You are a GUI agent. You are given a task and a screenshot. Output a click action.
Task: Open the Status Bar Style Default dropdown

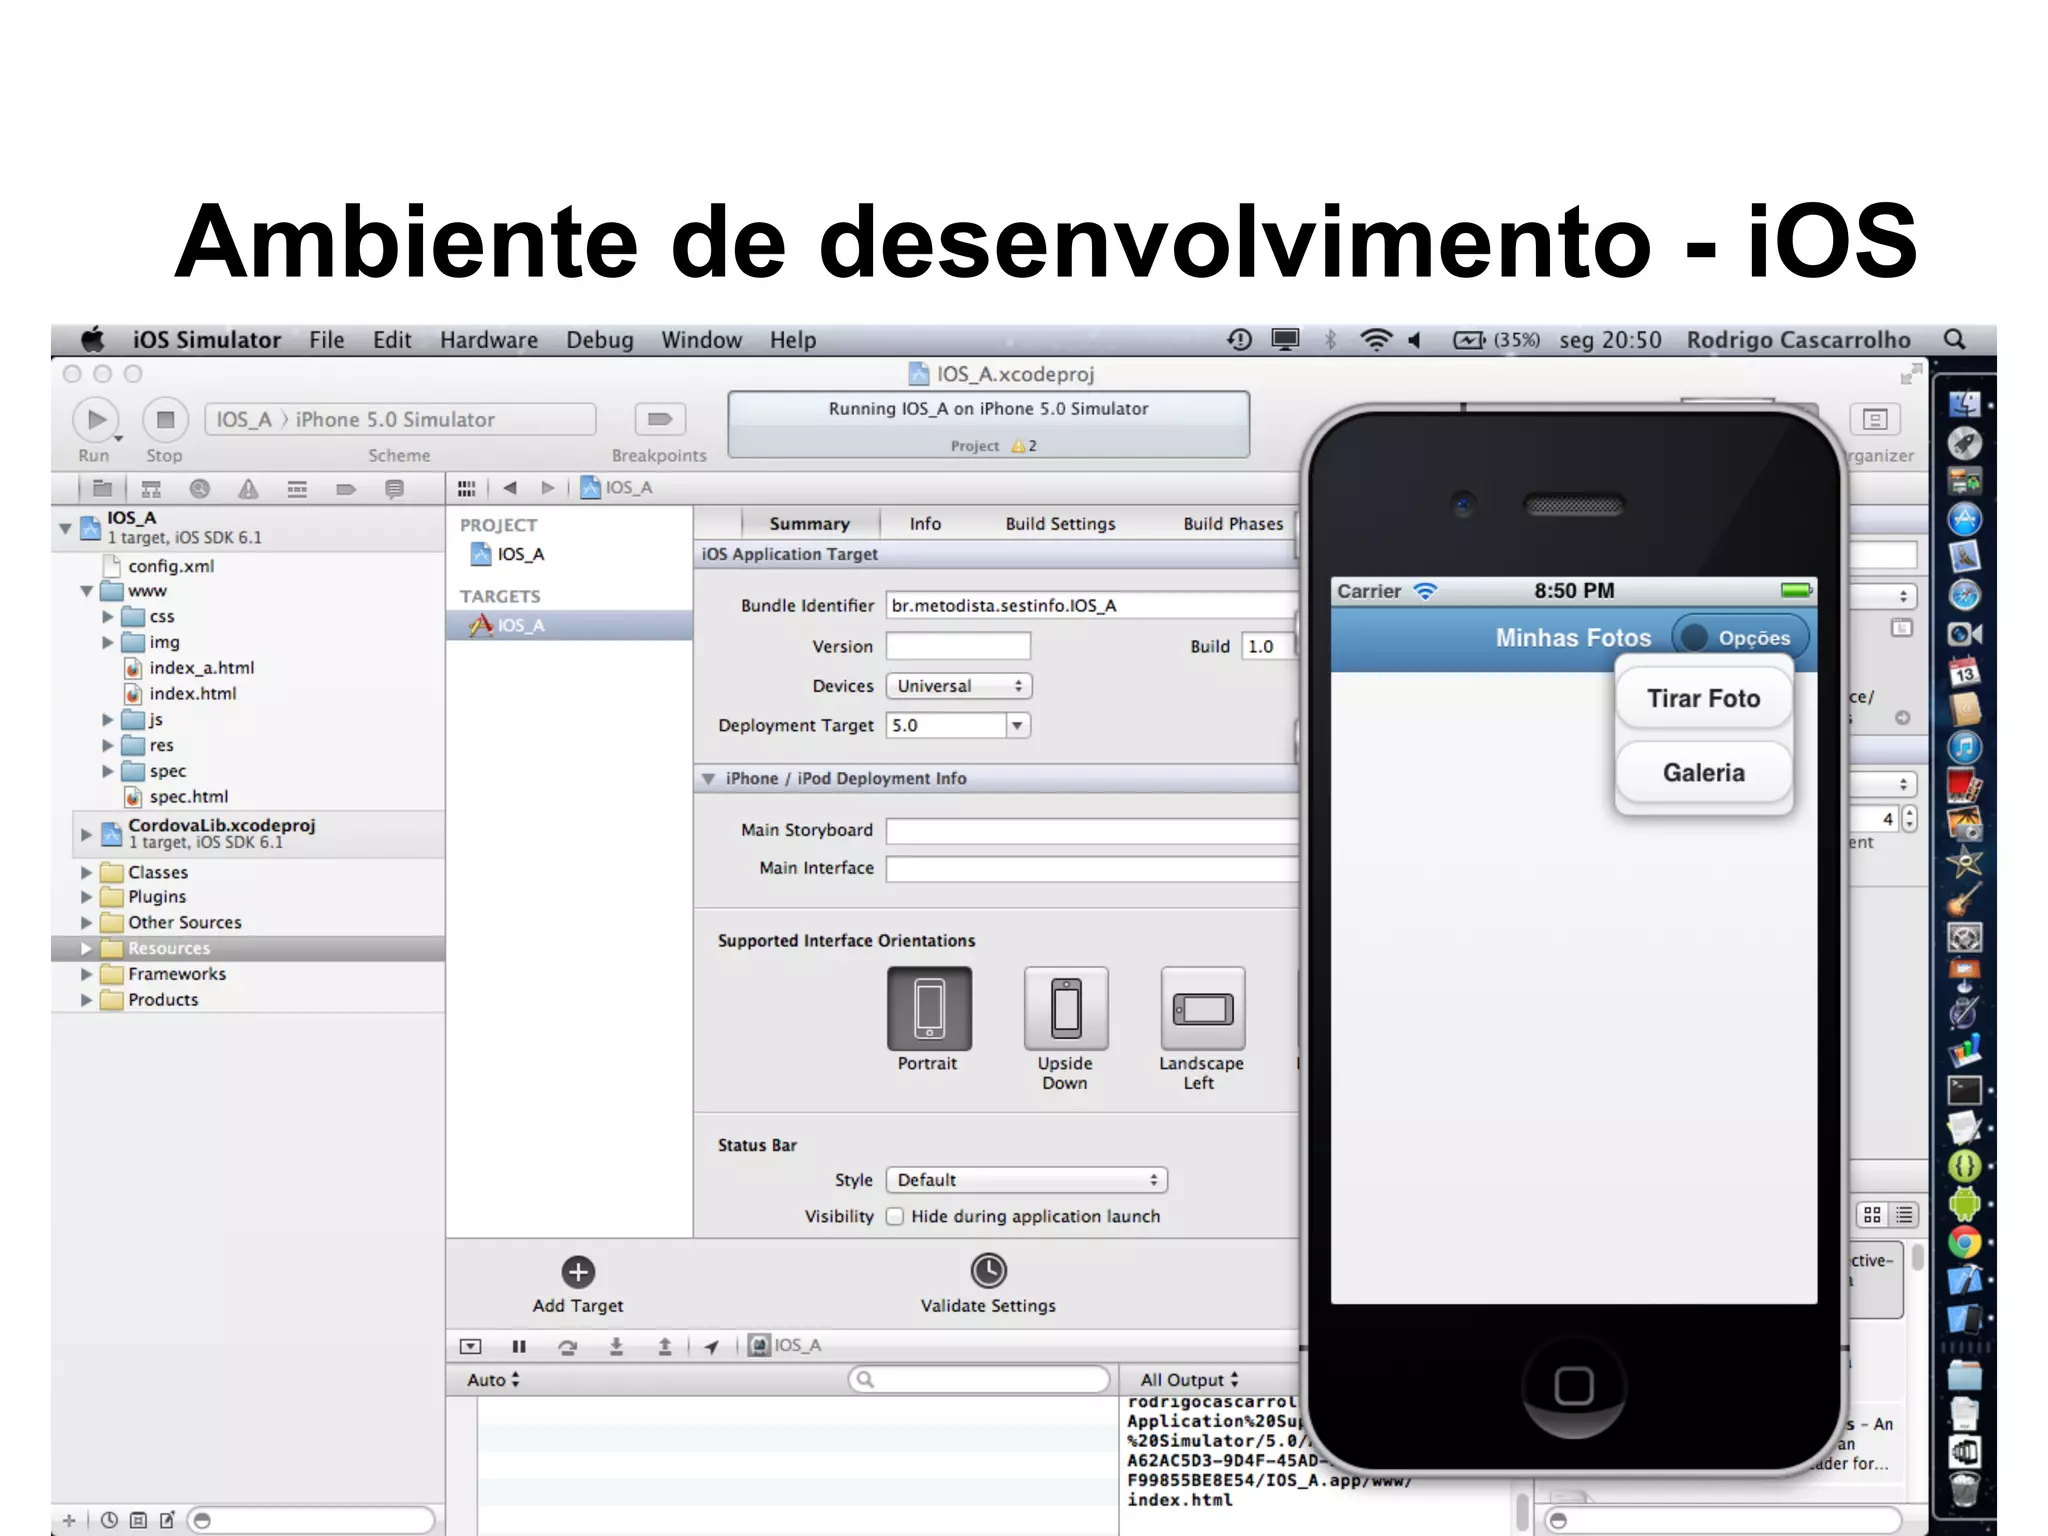(x=1027, y=1180)
